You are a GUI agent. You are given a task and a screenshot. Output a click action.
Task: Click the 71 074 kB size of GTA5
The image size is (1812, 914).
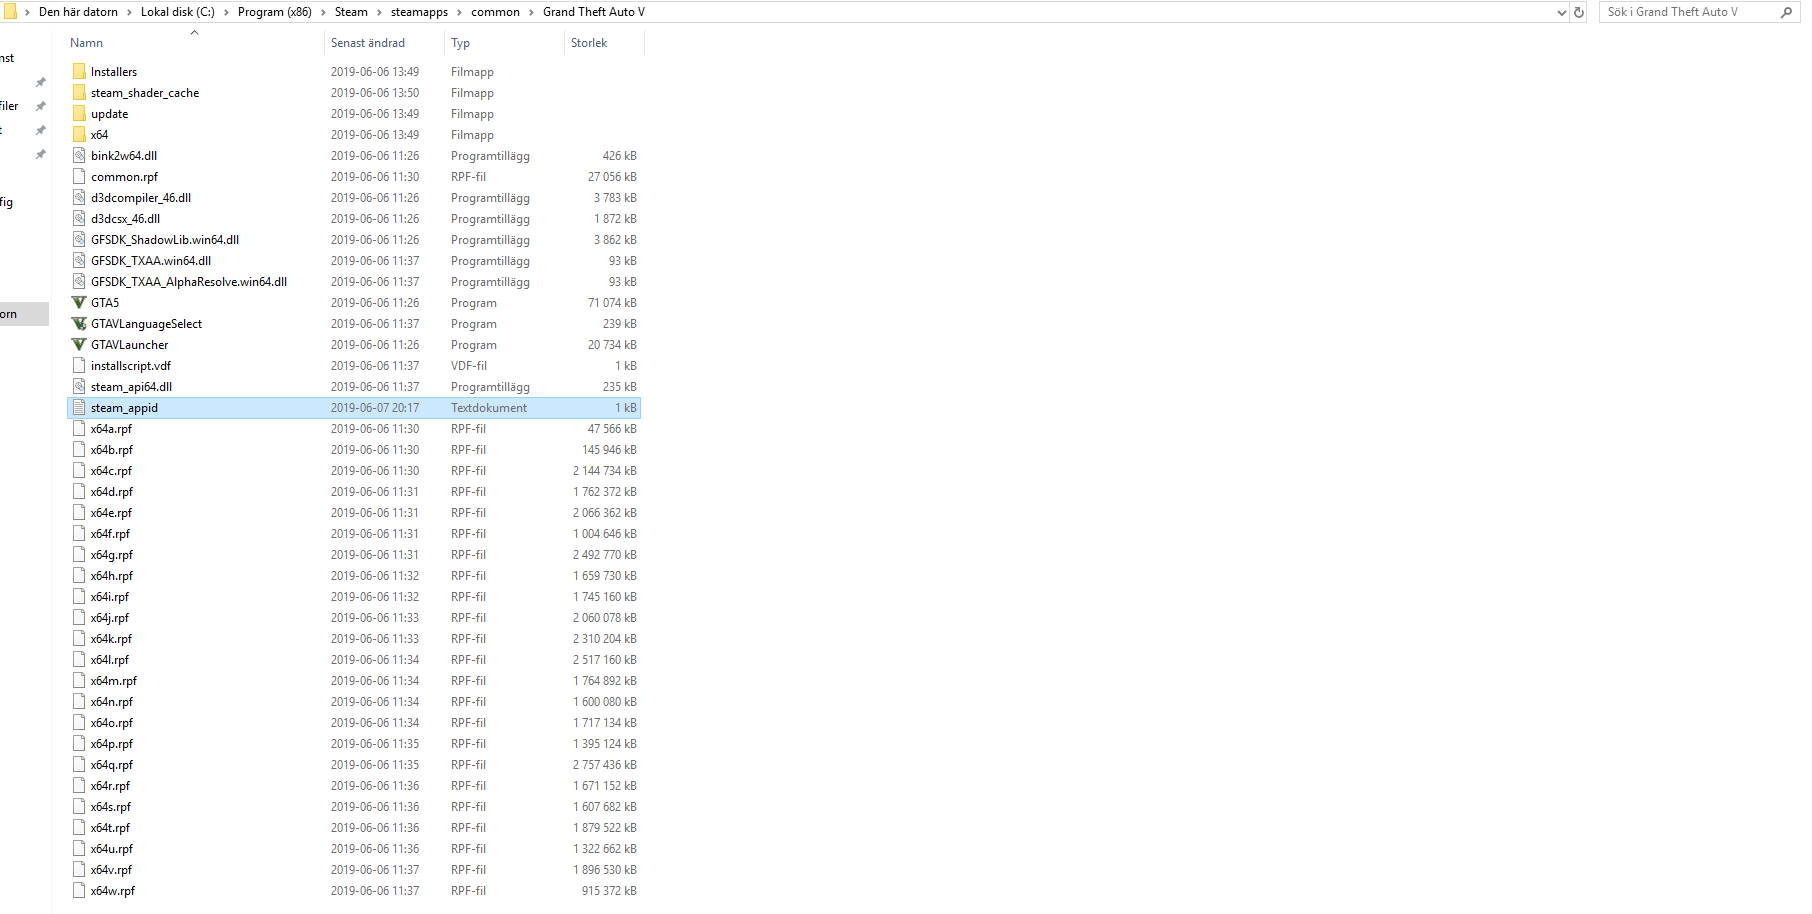click(x=612, y=303)
